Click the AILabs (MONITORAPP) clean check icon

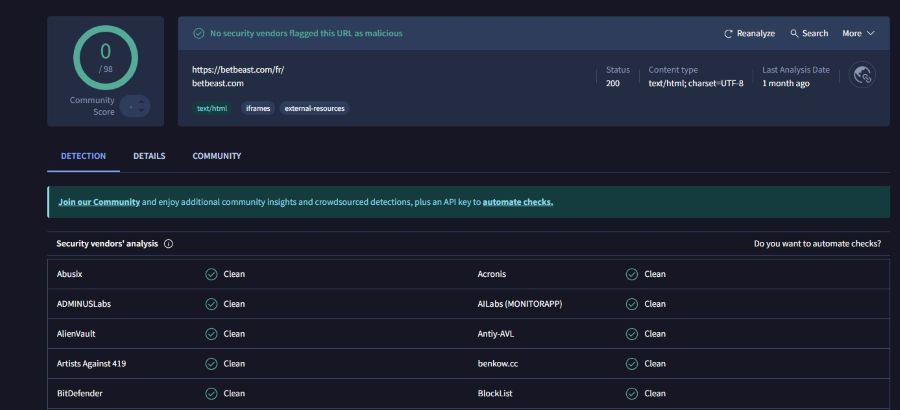click(632, 304)
